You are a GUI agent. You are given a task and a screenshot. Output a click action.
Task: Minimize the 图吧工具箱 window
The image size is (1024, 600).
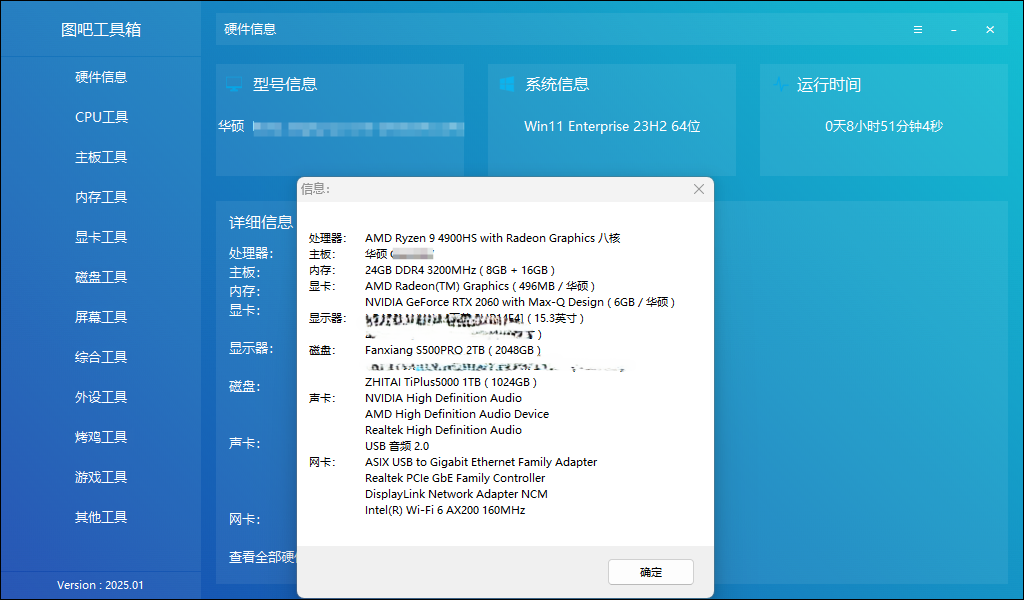(954, 29)
